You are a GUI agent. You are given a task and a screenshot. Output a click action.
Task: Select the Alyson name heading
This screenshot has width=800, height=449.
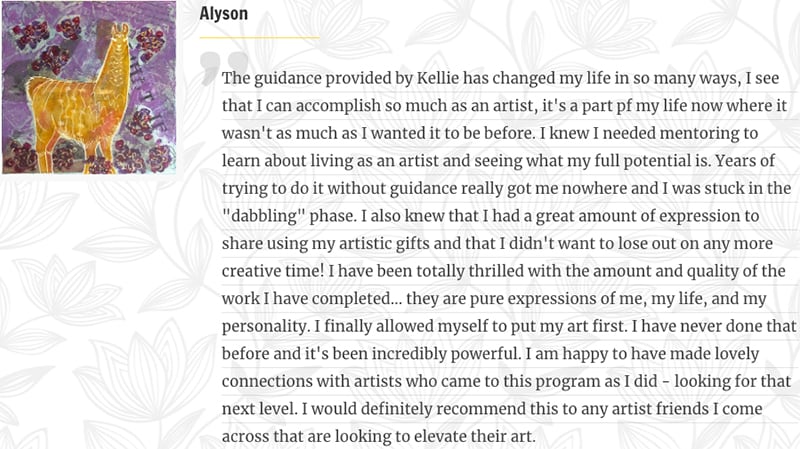(223, 14)
